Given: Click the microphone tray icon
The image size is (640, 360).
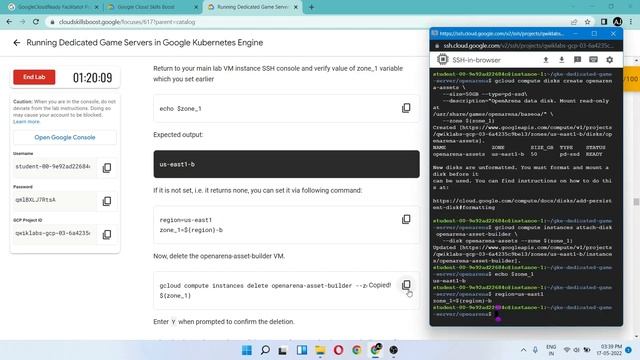Looking at the screenshot, I should coord(536,350).
